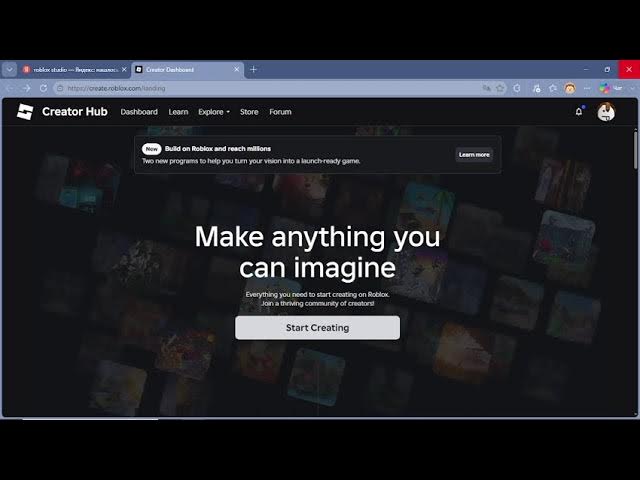Click the site info lock icon in address bar
640x480 pixels.
60,88
